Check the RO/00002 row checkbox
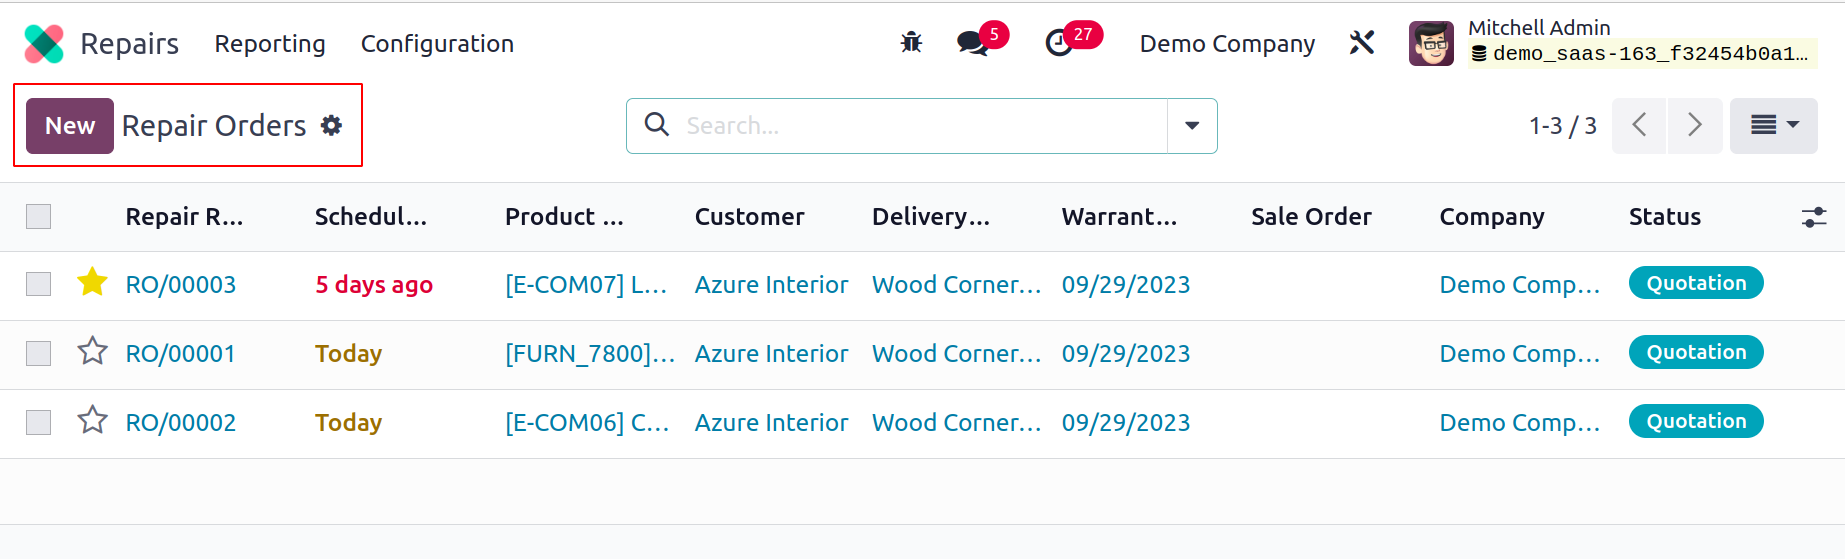This screenshot has height=559, width=1845. tap(38, 422)
